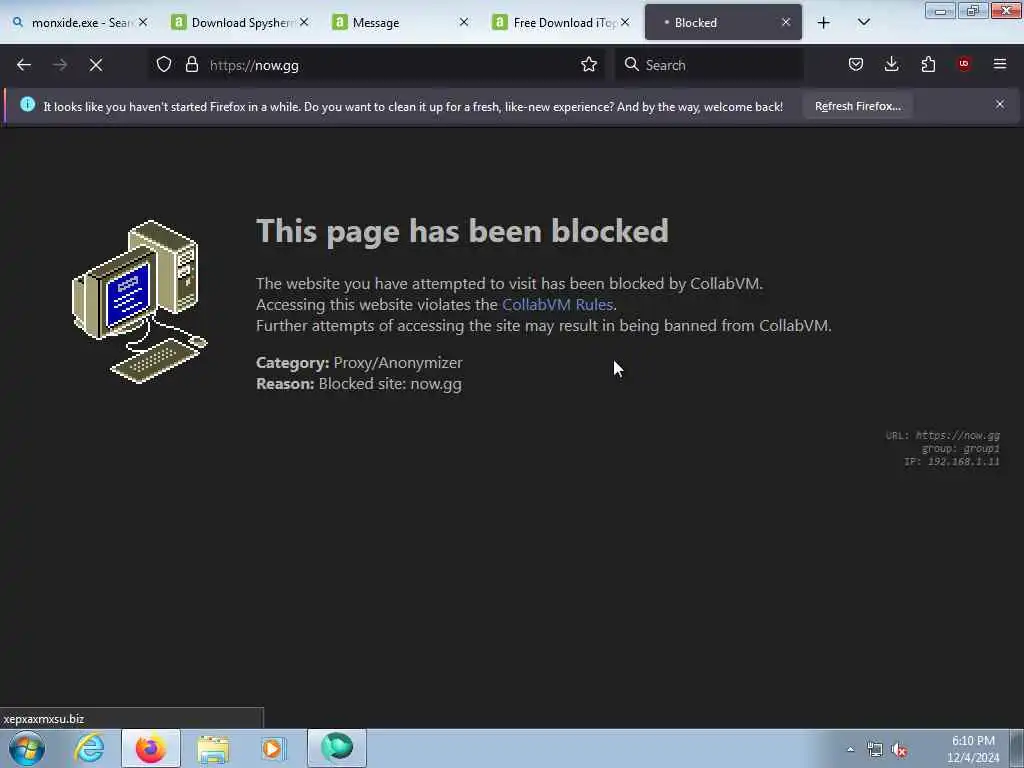Go back using the back arrow
1024x768 pixels.
pos(24,65)
